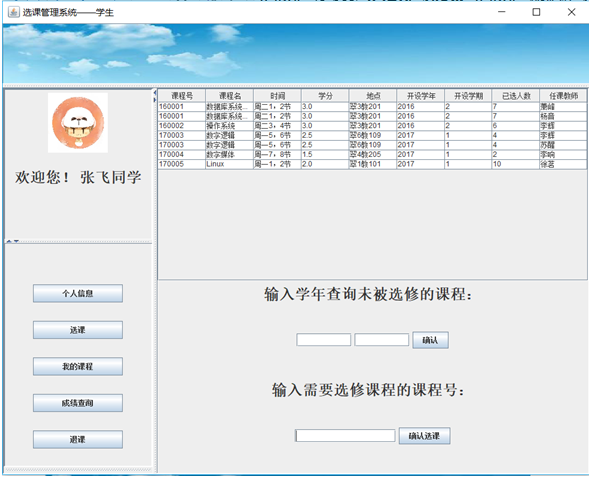
Task: Select the 周一7，8节 time cell
Action: point(277,154)
